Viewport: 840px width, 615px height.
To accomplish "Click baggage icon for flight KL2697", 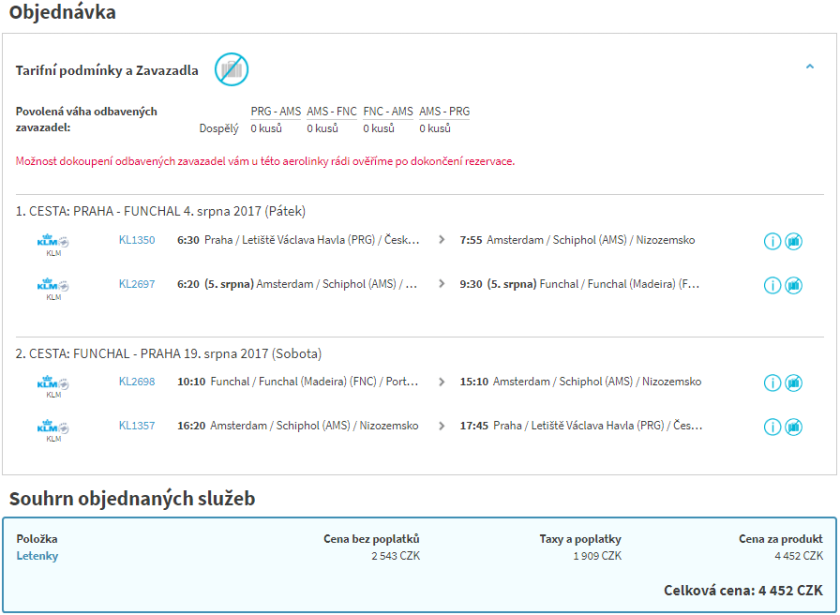I will pos(794,285).
